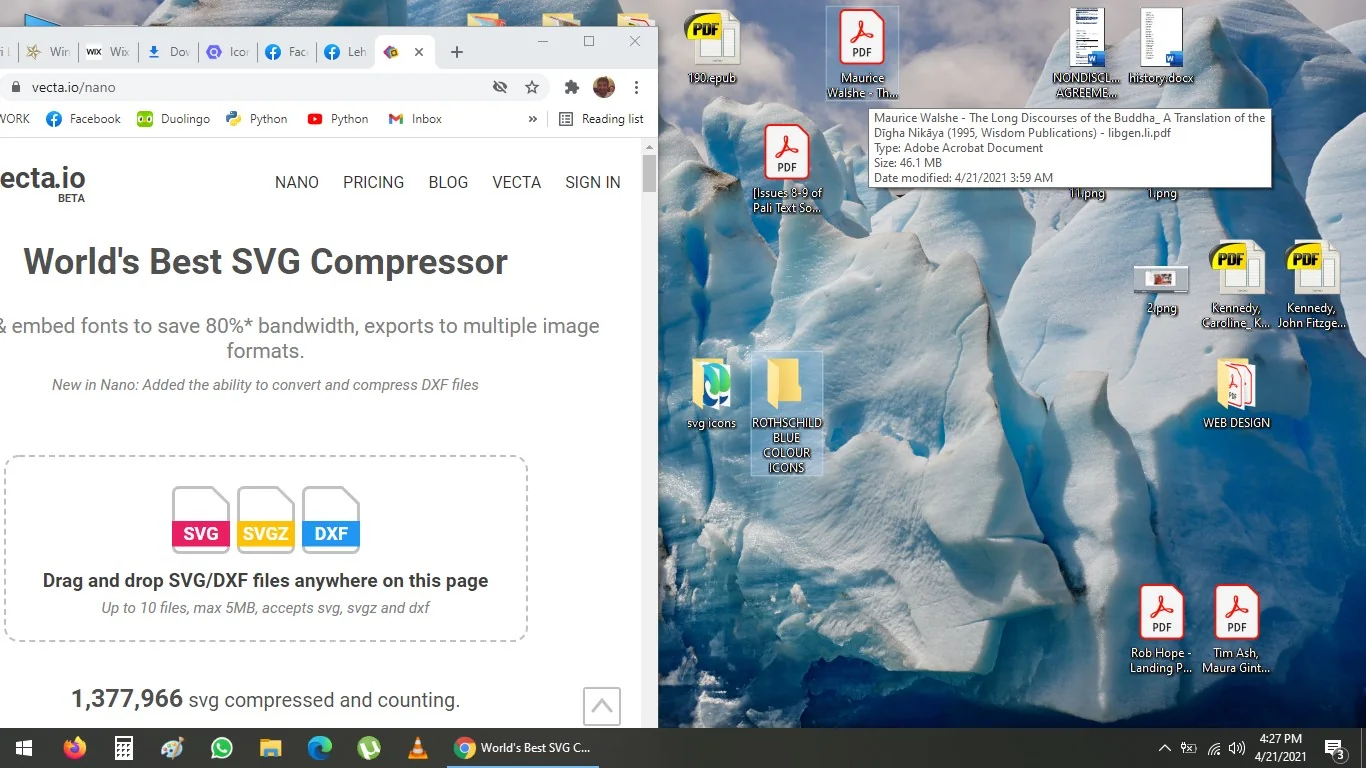Show hidden system tray icons
1366x768 pixels.
click(x=1164, y=748)
